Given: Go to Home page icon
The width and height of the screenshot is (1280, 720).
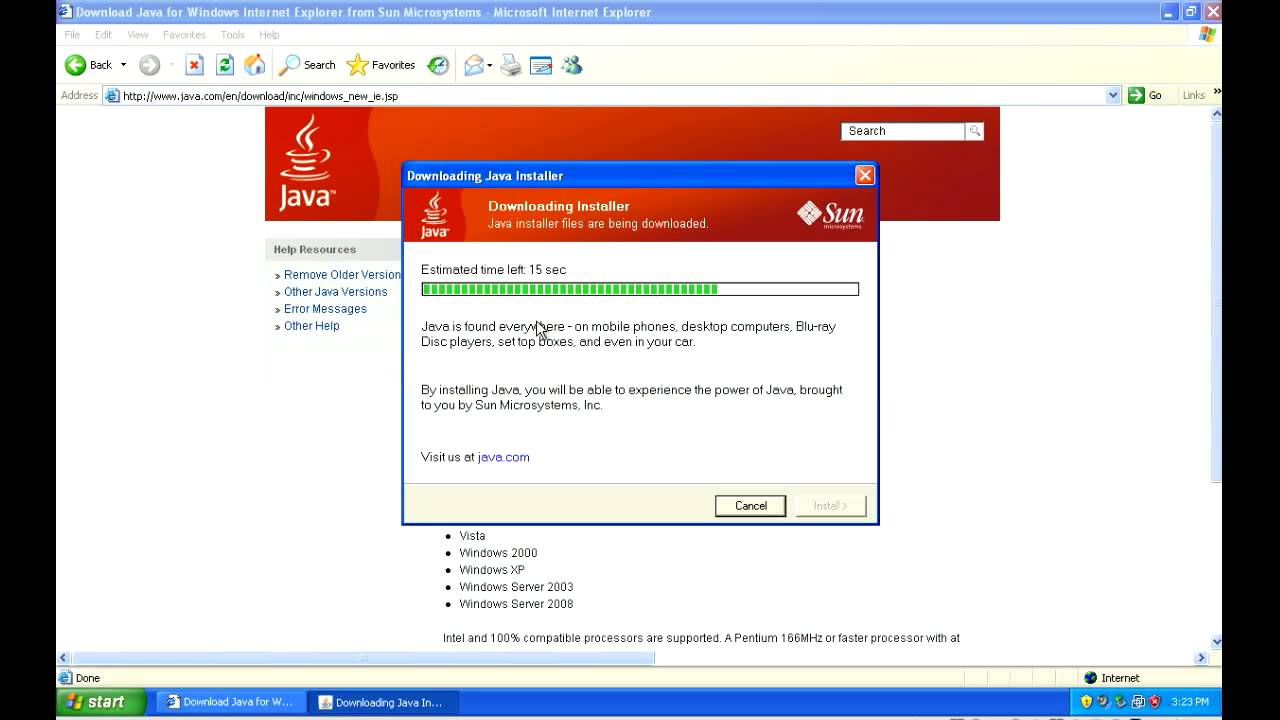Looking at the screenshot, I should 255,65.
